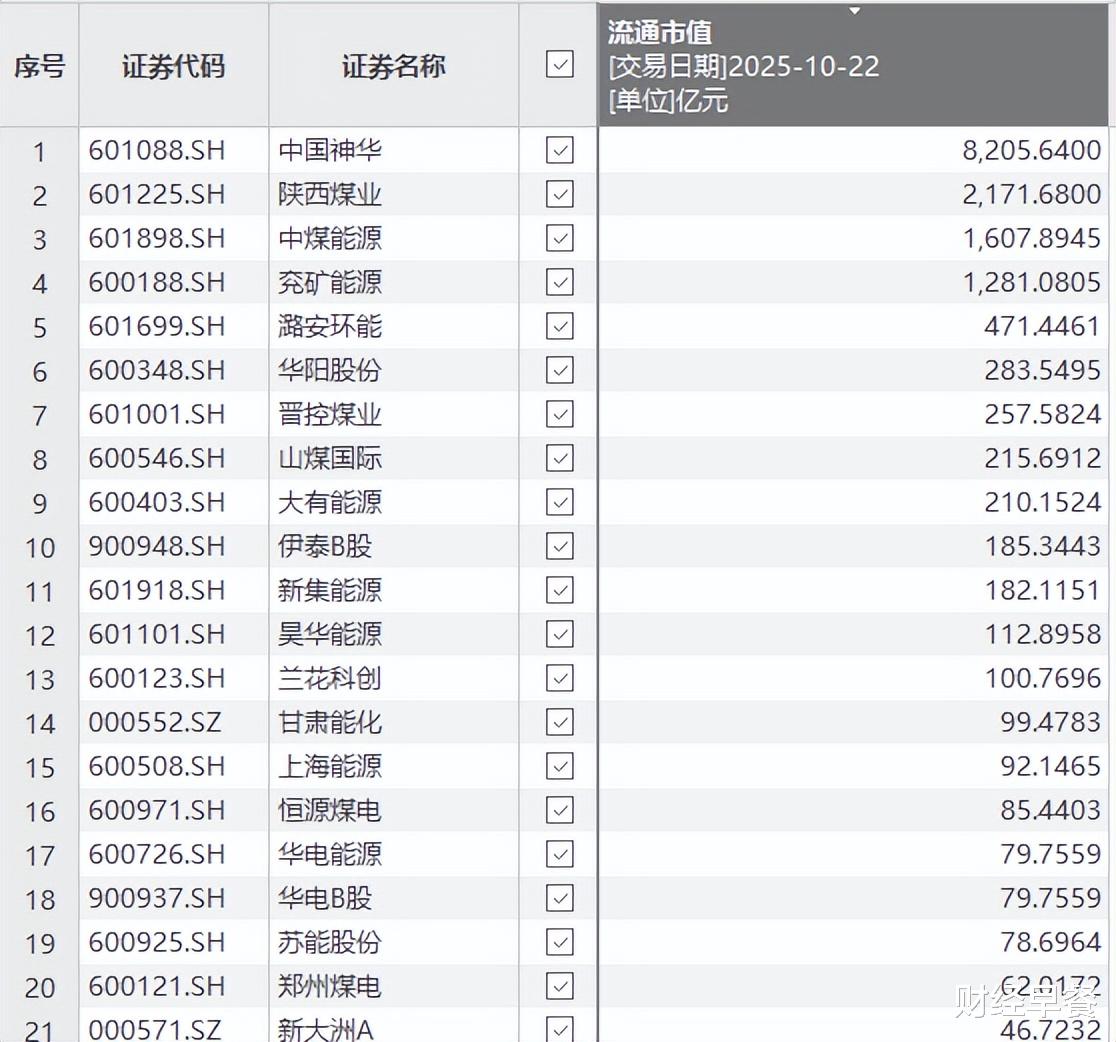
Task: Click market value 2,171.6800
Action: coord(1032,194)
